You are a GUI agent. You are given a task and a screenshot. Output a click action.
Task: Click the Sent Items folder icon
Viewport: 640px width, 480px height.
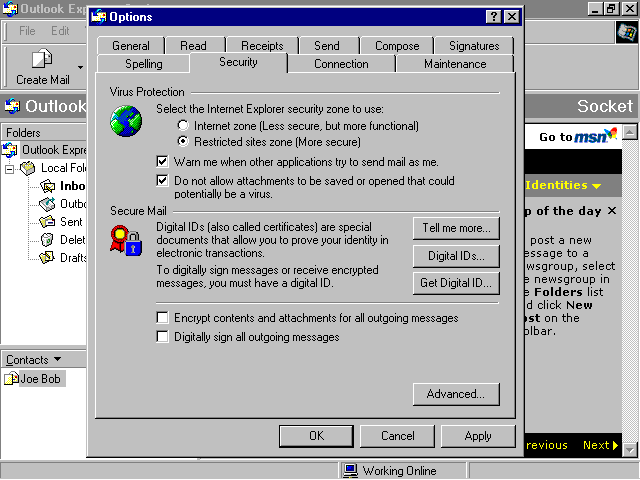coord(47,222)
